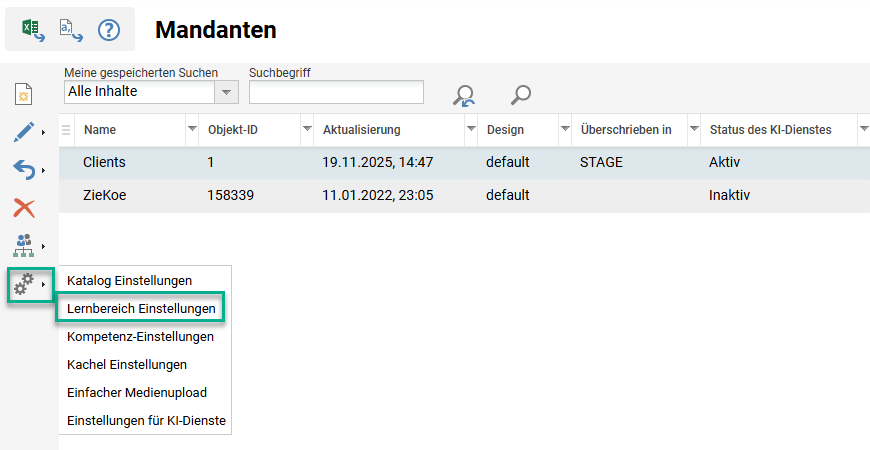The height and width of the screenshot is (450, 870).
Task: Click the default design cell of Clients
Action: tap(508, 163)
